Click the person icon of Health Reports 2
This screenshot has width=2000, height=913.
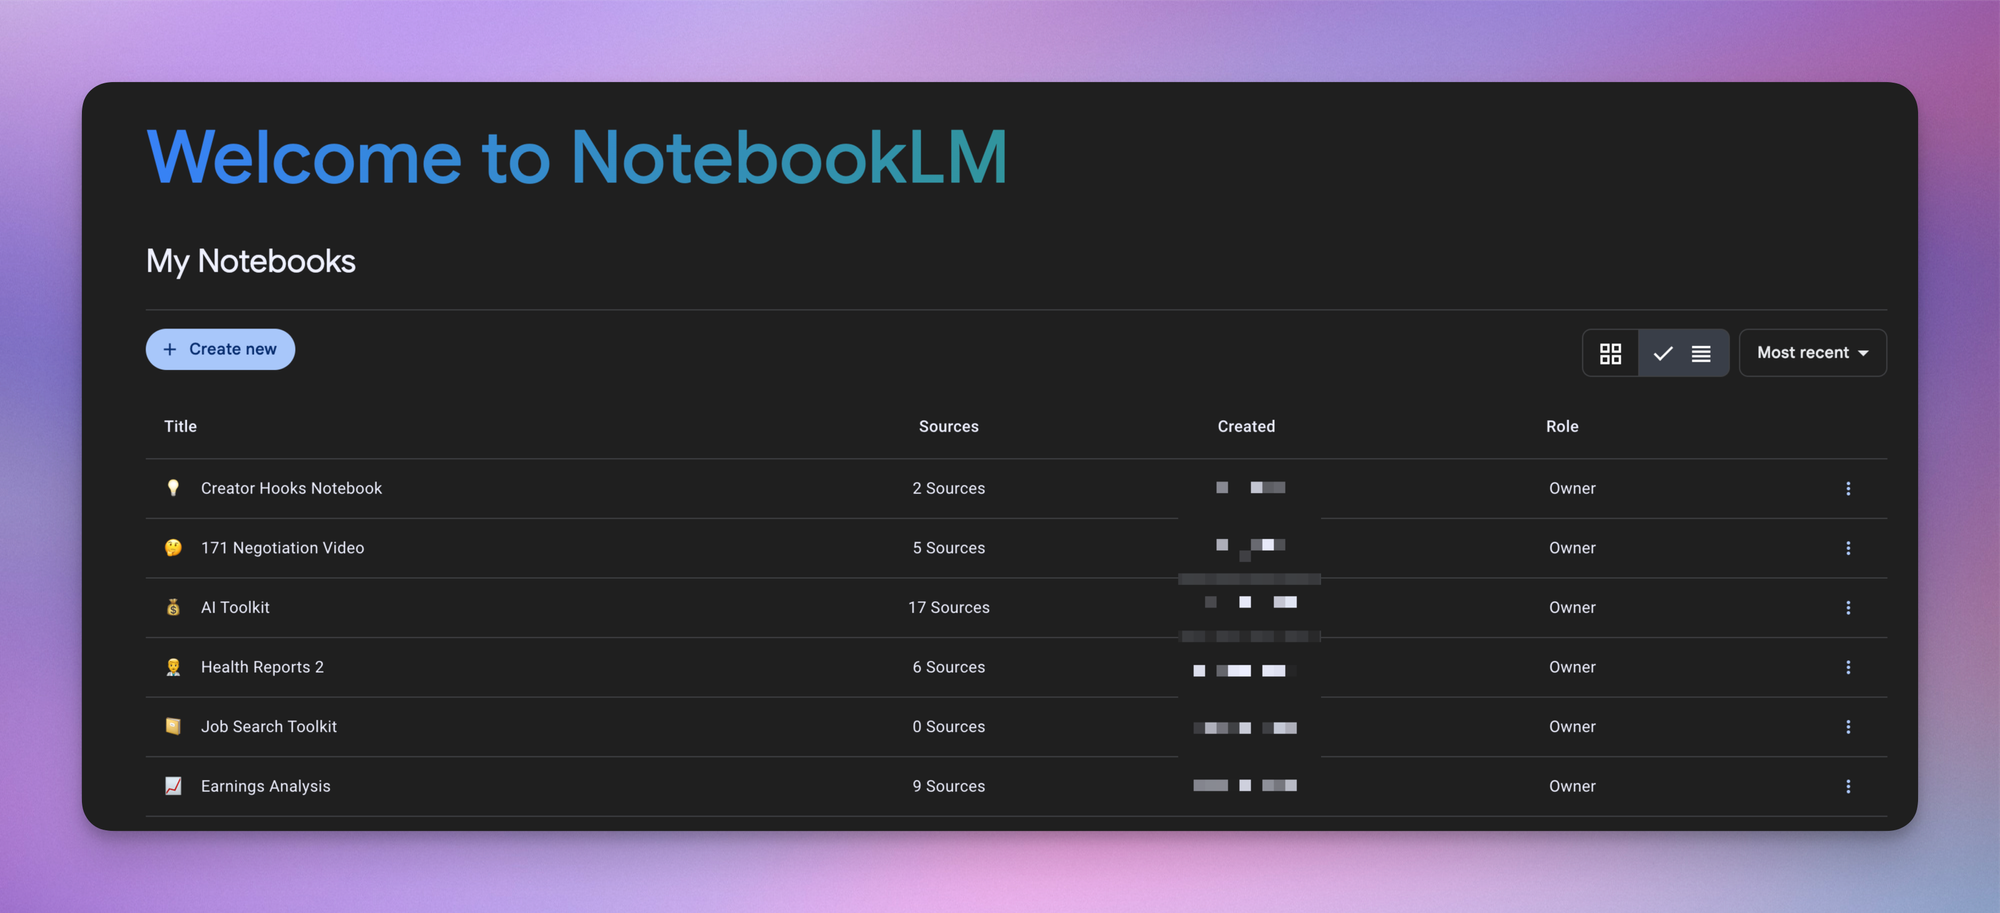[x=173, y=667]
